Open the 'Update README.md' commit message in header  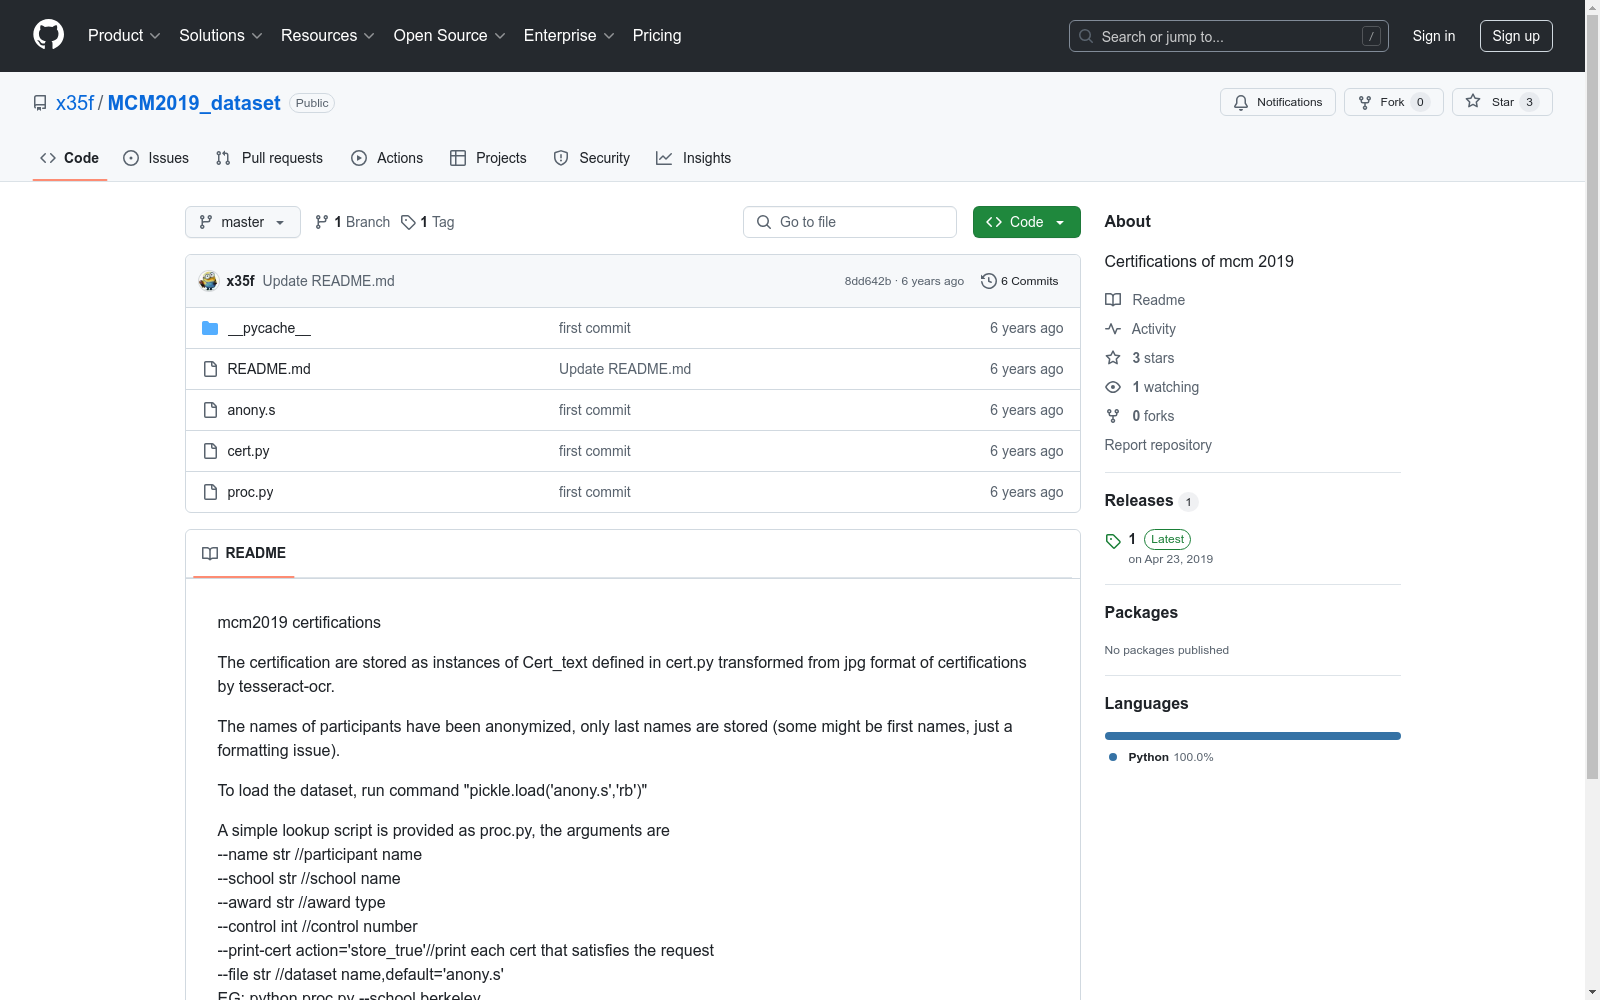pyautogui.click(x=329, y=281)
